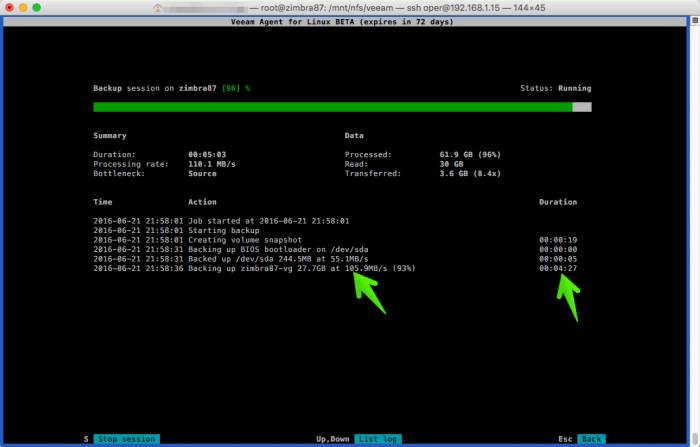
Task: Click the Processed 61.9 GB (96%) value
Action: [470, 155]
